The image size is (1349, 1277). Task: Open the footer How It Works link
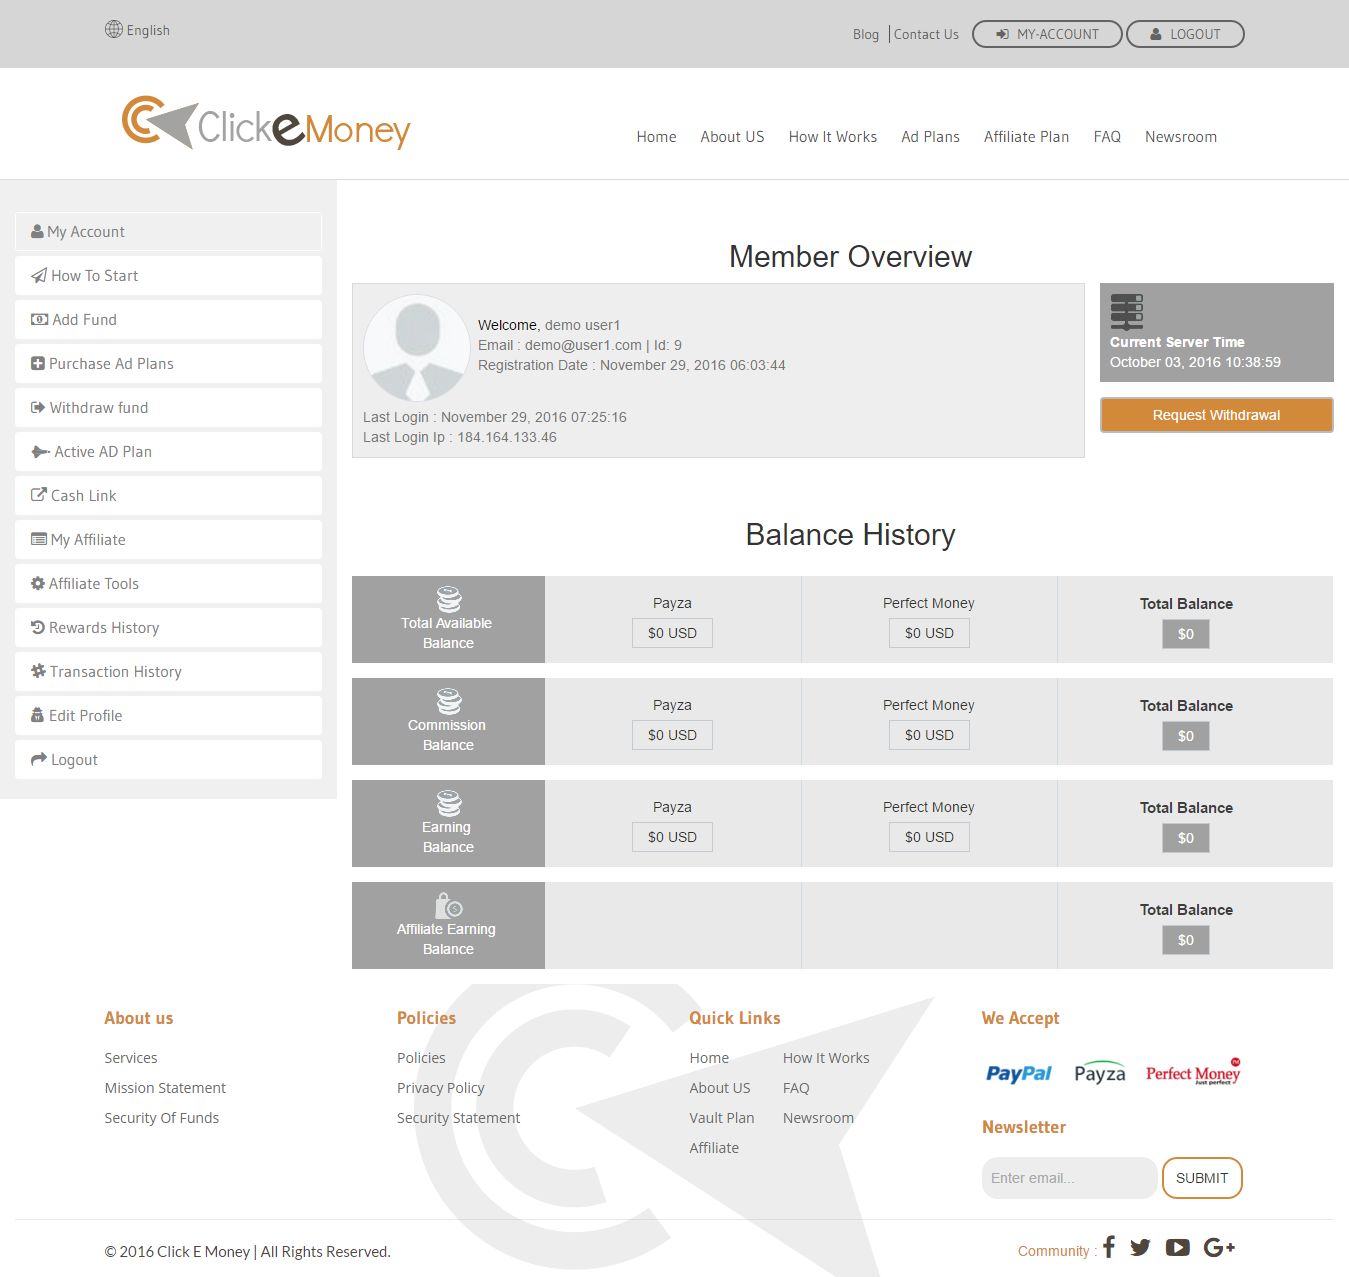point(826,1058)
